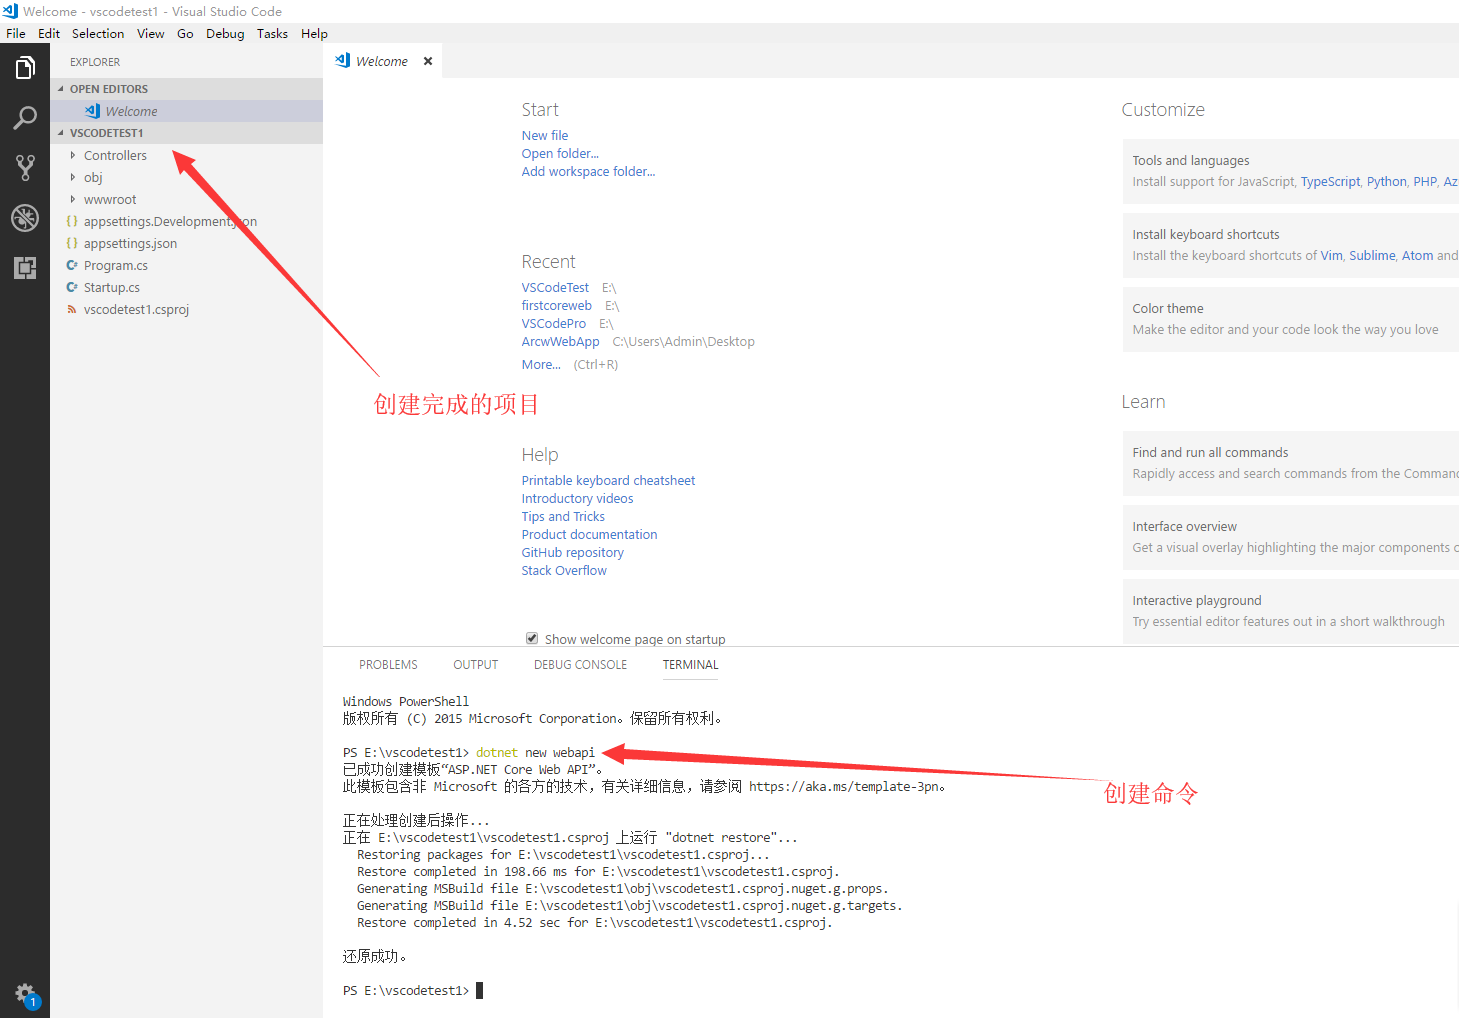Click the Manage gear icon
The image size is (1459, 1018).
coord(25,993)
